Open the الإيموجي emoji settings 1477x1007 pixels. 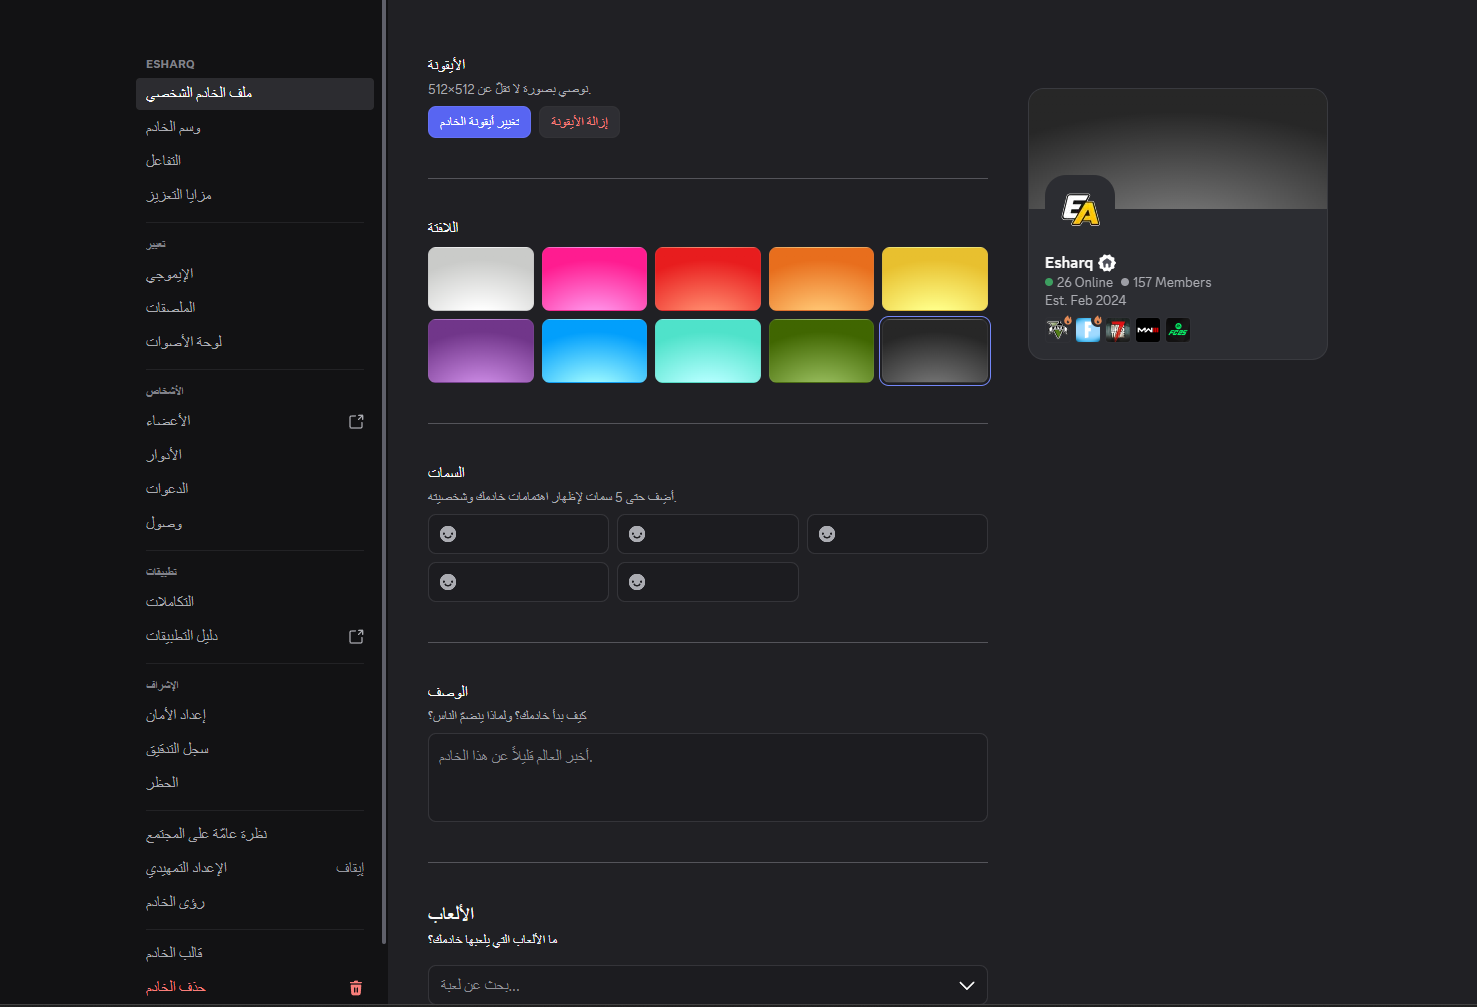(x=255, y=275)
